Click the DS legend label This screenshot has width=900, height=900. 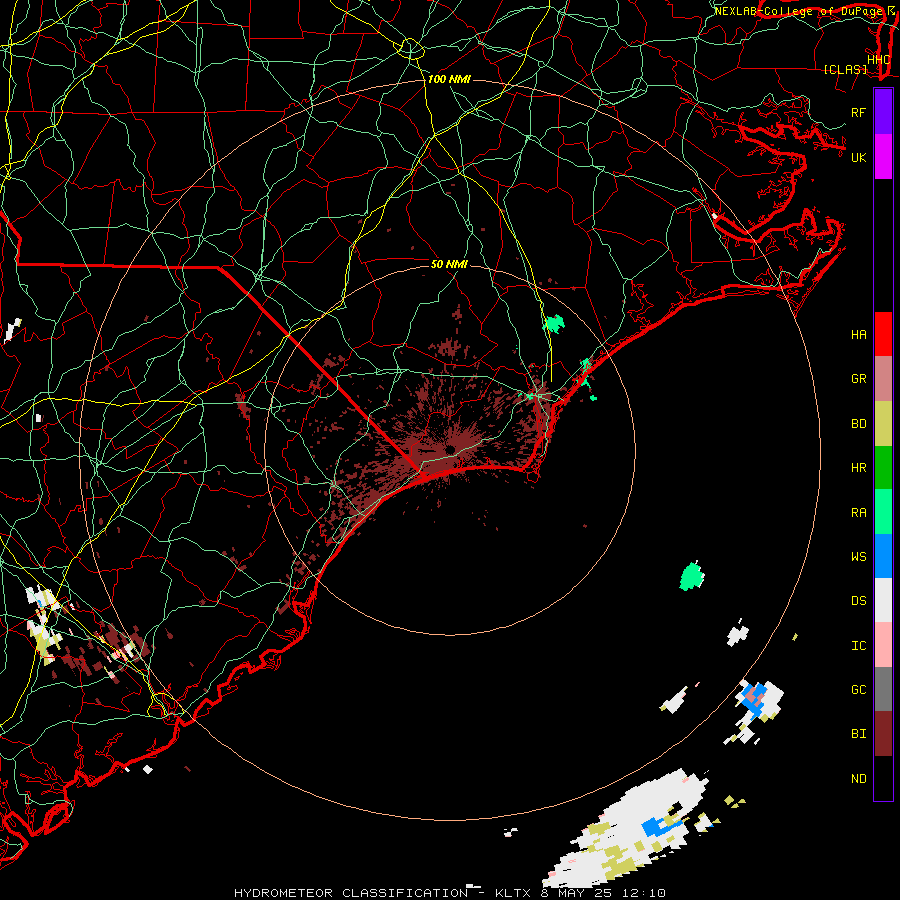pyautogui.click(x=858, y=601)
